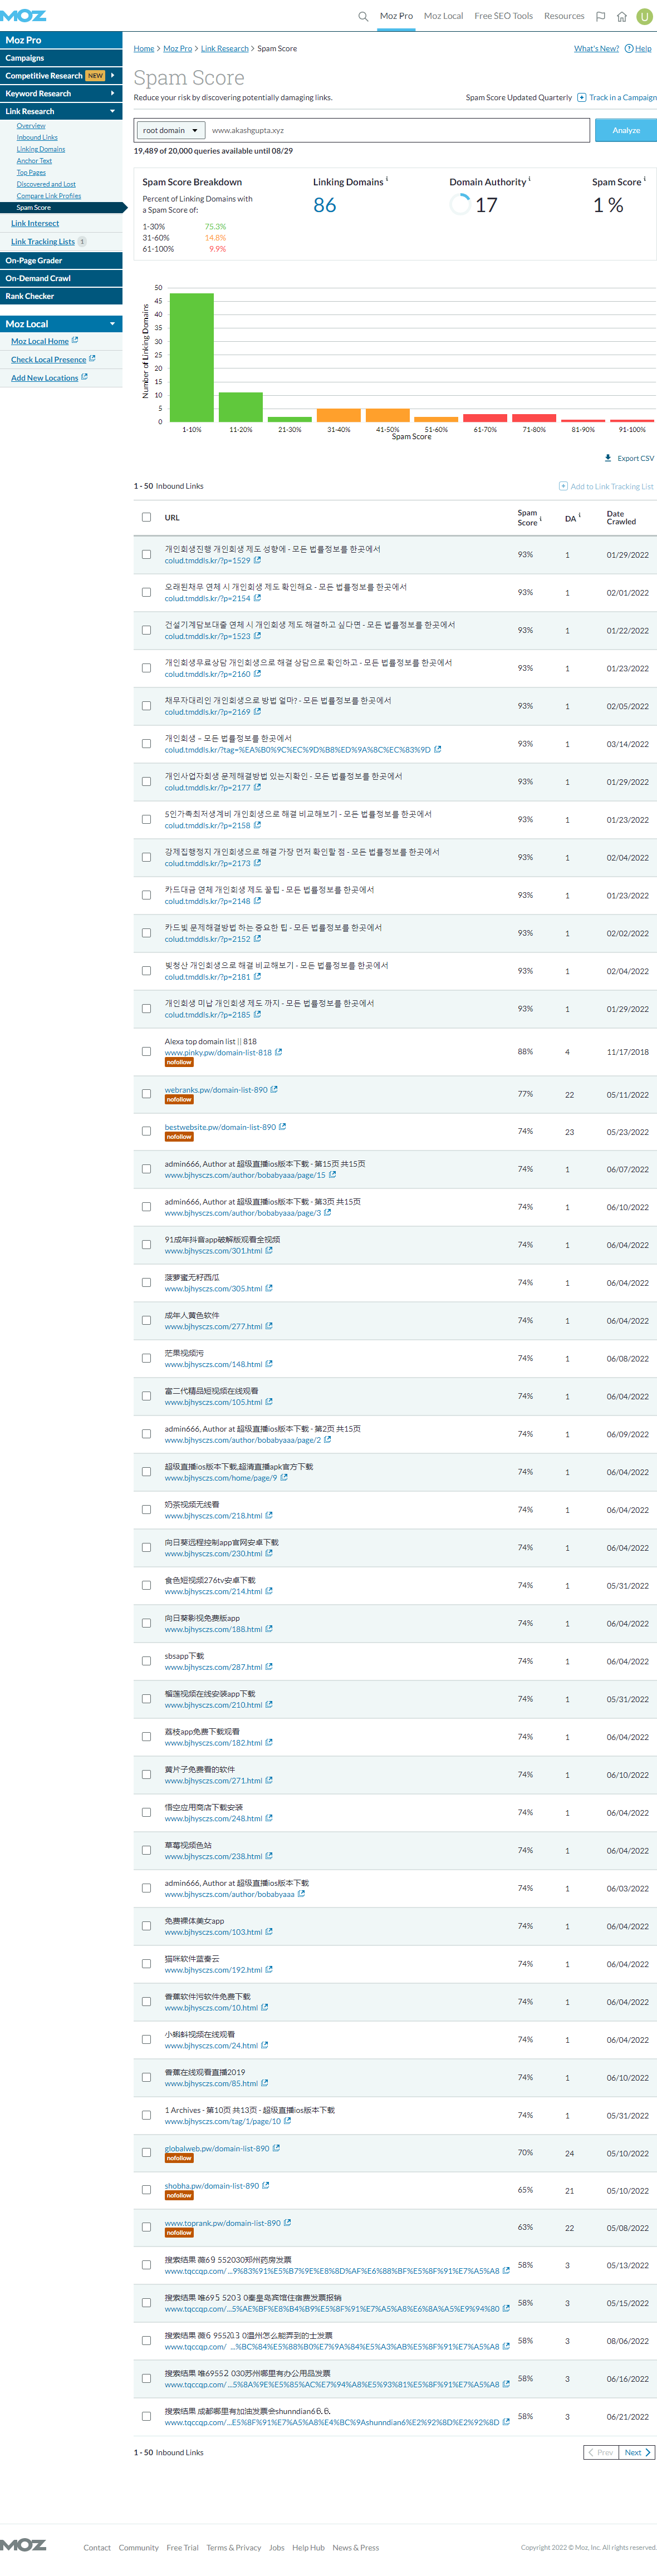Open external link icon for pinky.pw URL
The width and height of the screenshot is (657, 2576).
click(279, 1052)
